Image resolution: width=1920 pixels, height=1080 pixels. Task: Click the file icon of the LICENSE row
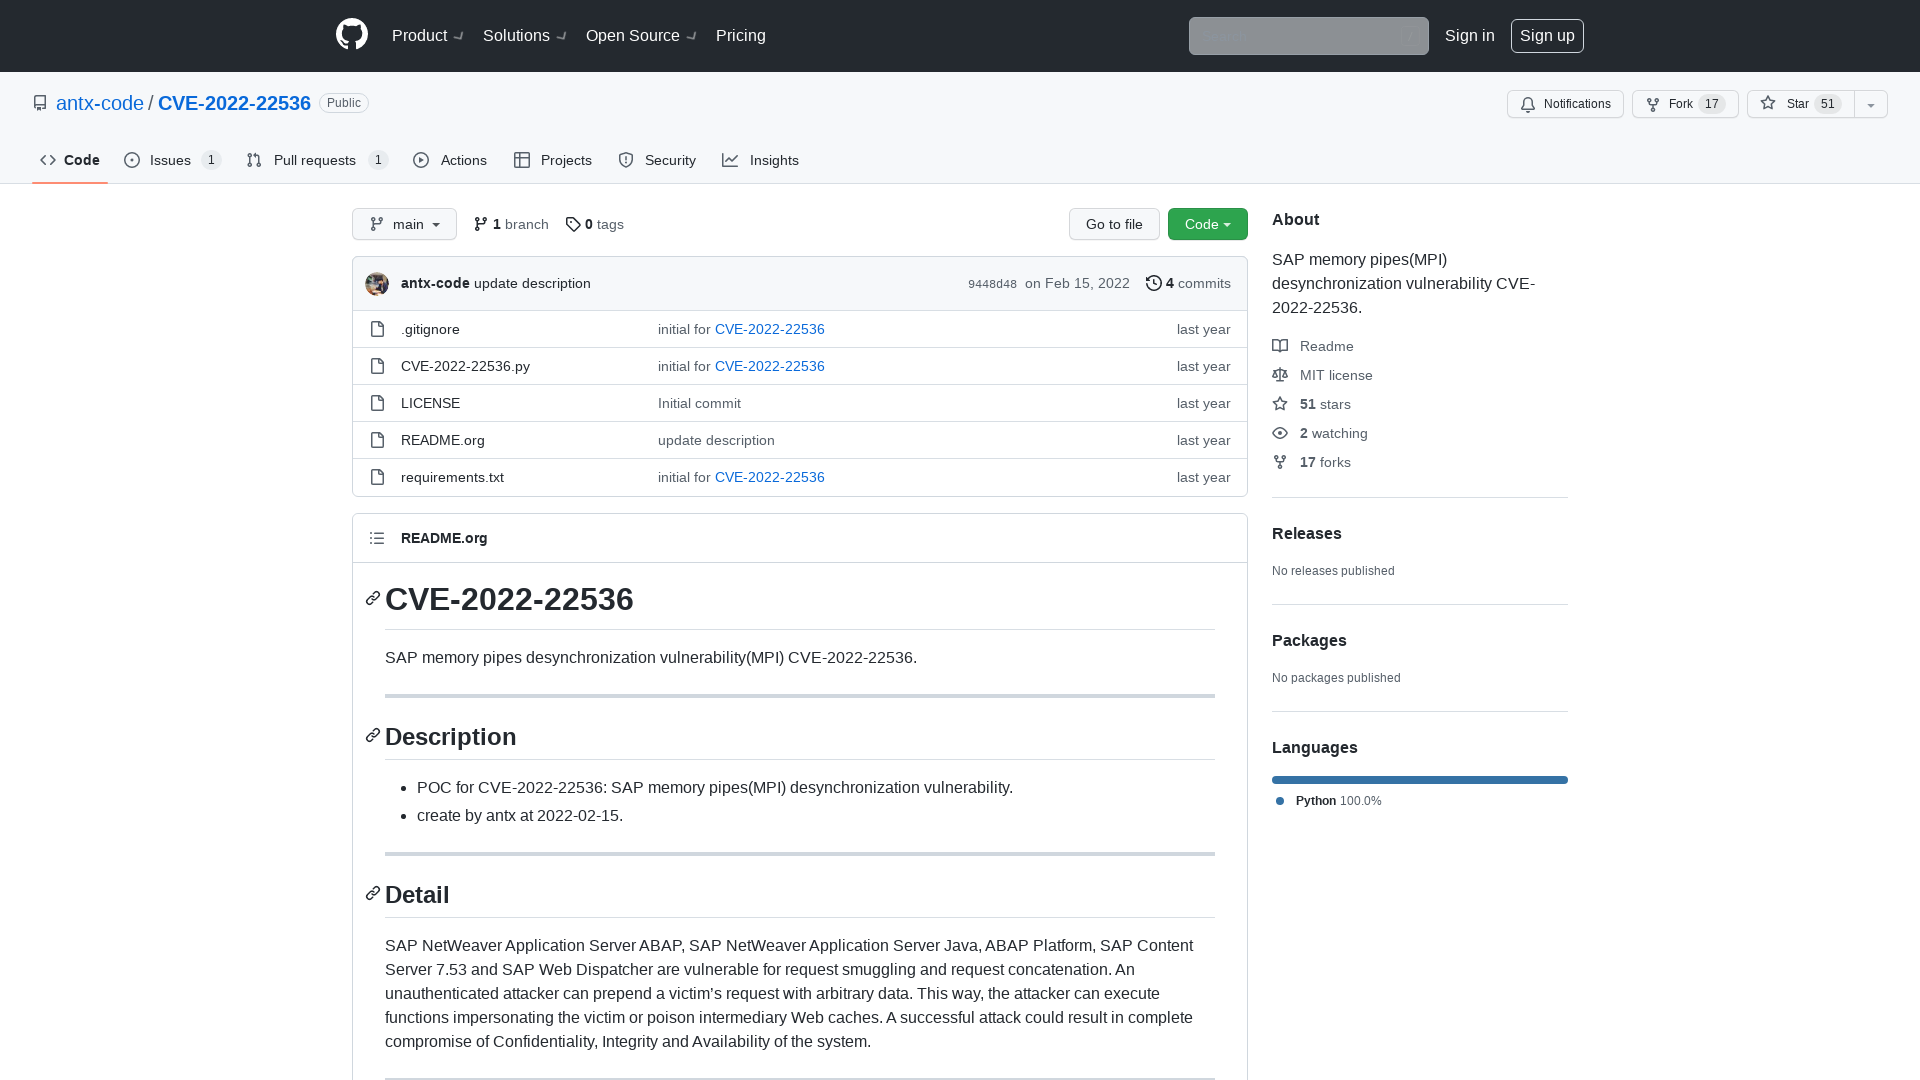coord(377,403)
